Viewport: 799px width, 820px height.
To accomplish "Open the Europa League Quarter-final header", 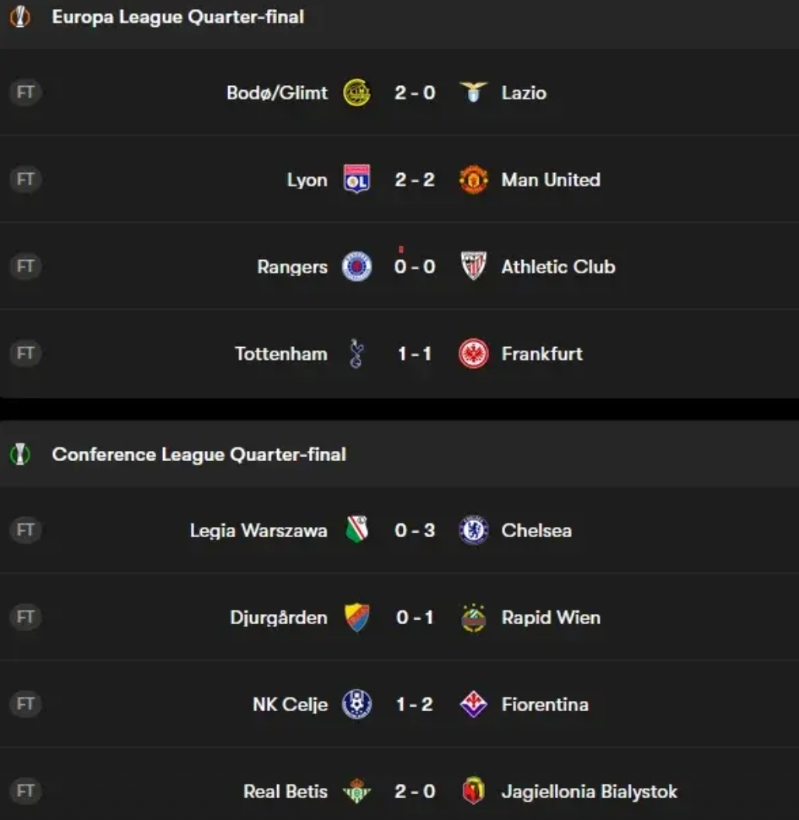I will click(x=178, y=17).
